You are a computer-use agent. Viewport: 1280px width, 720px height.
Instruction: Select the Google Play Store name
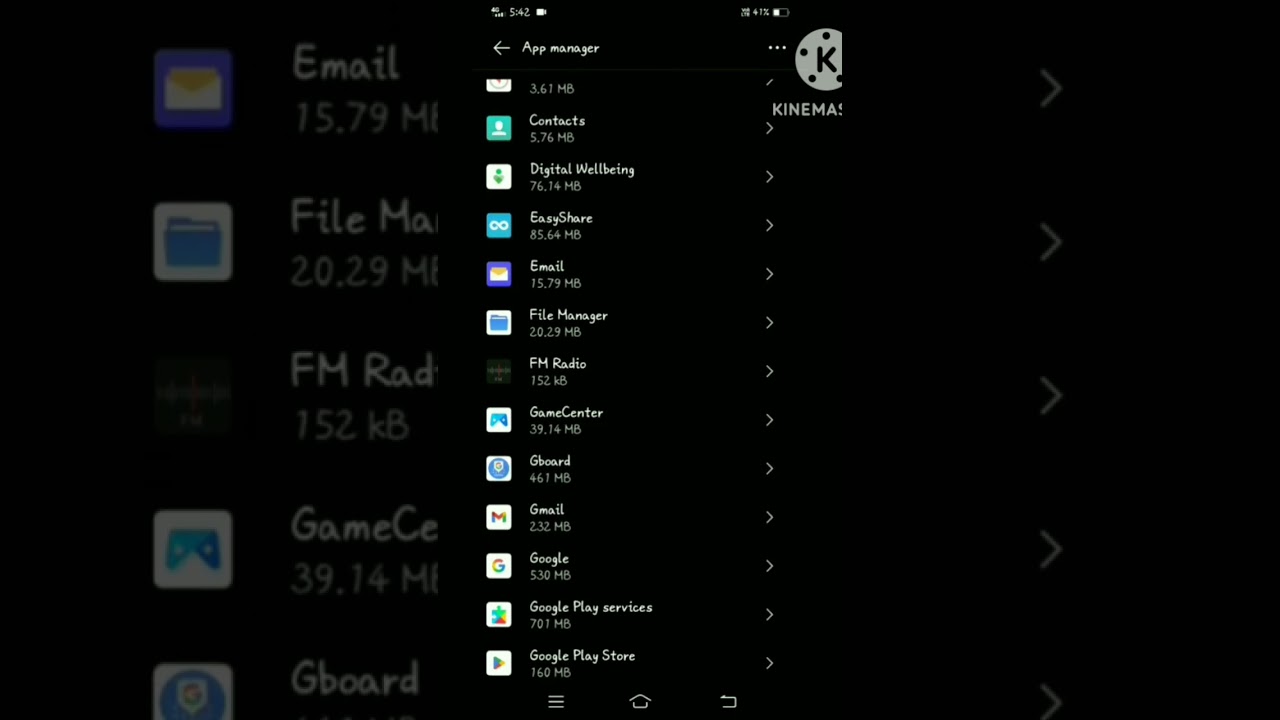coord(582,656)
